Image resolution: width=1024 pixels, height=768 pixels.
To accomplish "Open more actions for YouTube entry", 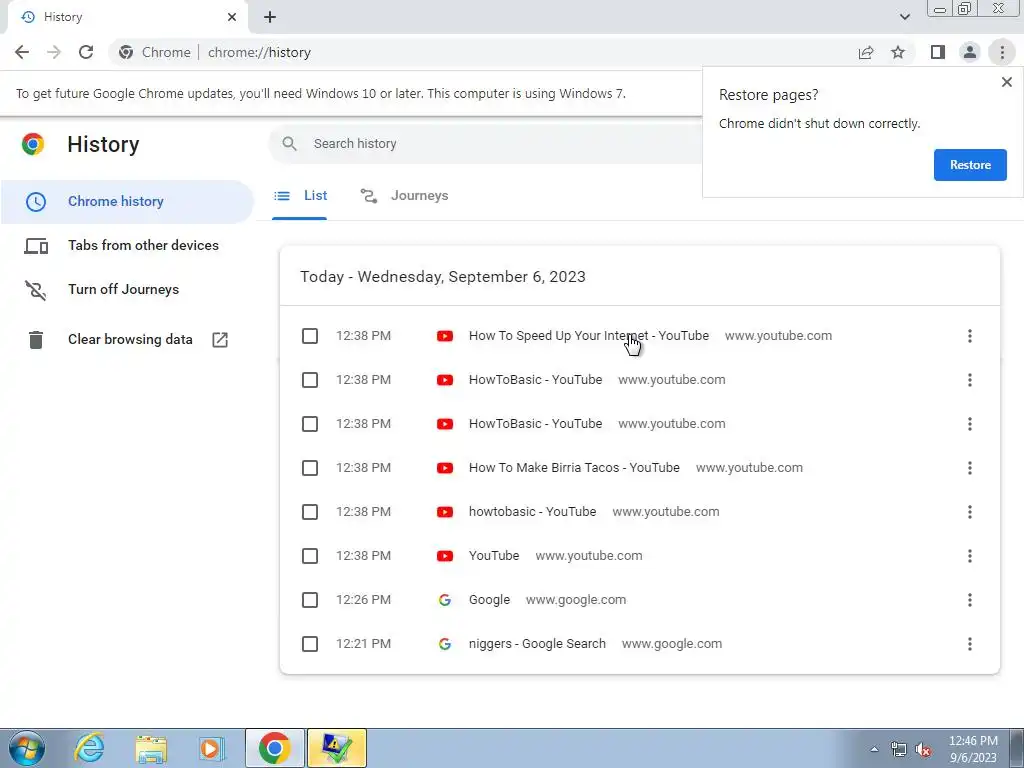I will [969, 556].
